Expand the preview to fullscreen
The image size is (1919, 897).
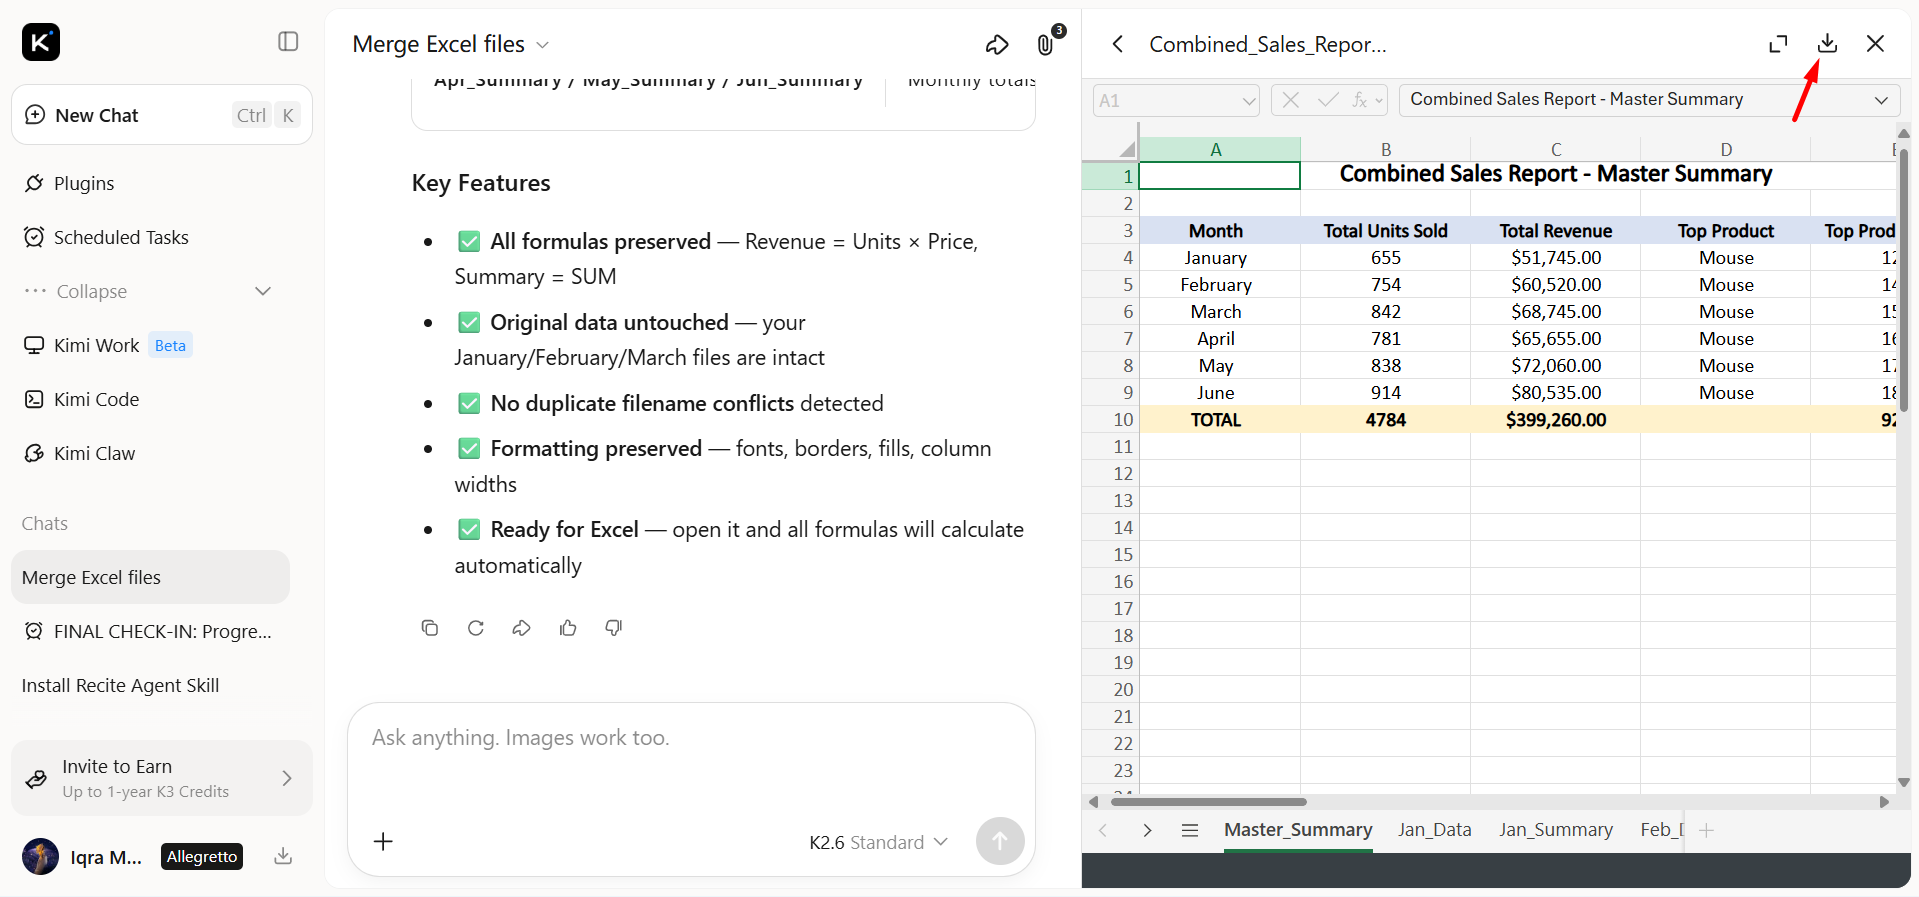pyautogui.click(x=1778, y=44)
